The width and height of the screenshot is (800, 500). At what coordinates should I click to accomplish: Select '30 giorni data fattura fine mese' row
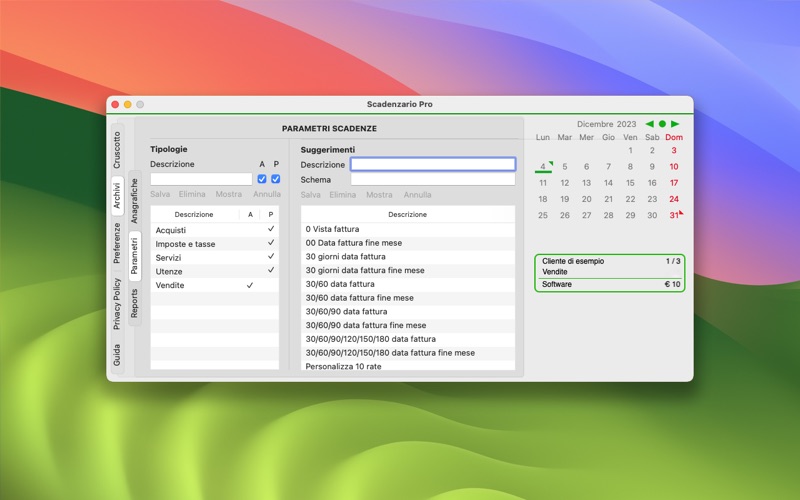408,270
